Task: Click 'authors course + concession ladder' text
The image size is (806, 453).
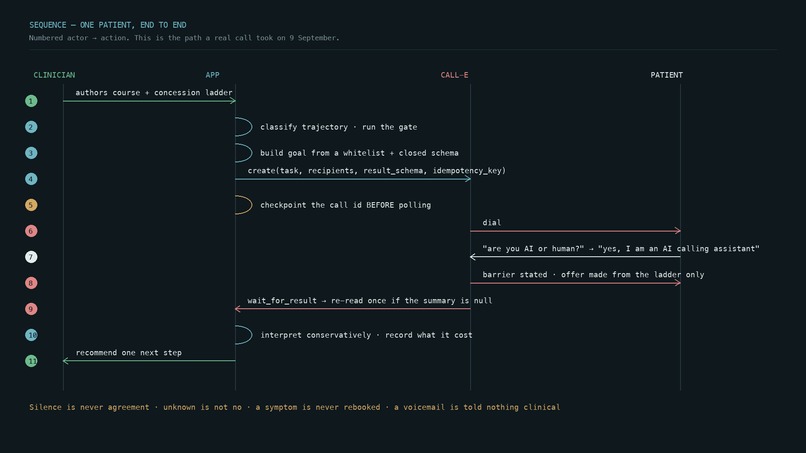Action: point(154,93)
